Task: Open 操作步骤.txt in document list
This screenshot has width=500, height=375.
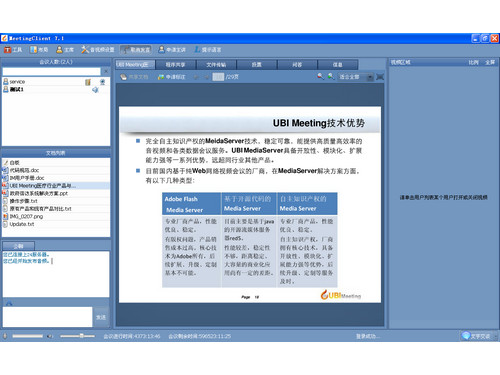Action: tap(56, 201)
